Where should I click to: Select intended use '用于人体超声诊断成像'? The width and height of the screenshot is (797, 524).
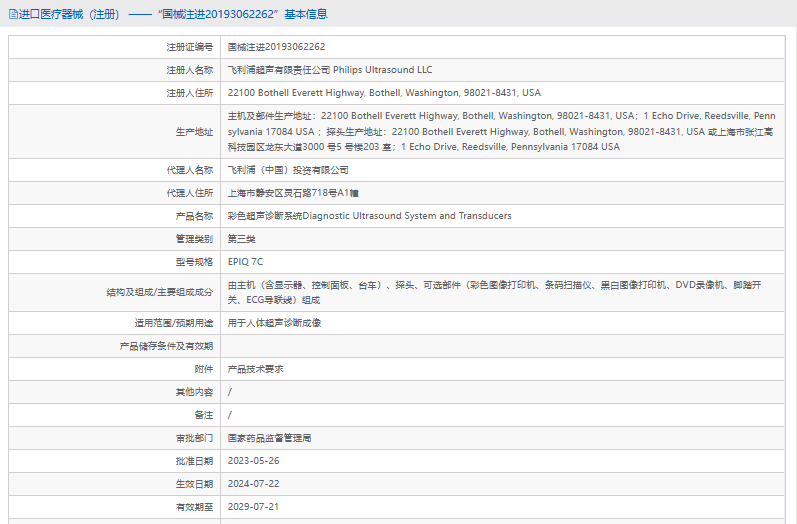[x=274, y=323]
